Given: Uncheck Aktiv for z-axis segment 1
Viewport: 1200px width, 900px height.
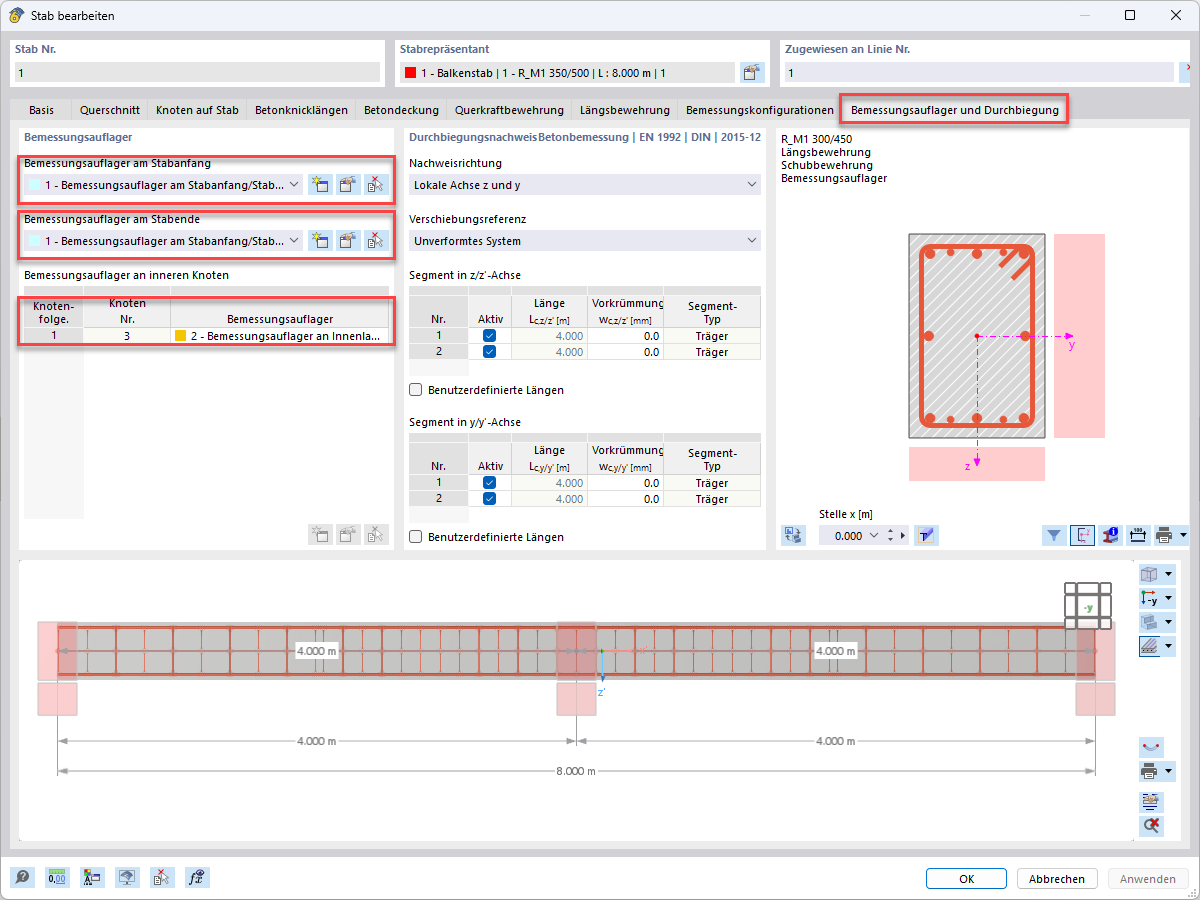Looking at the screenshot, I should 489,336.
